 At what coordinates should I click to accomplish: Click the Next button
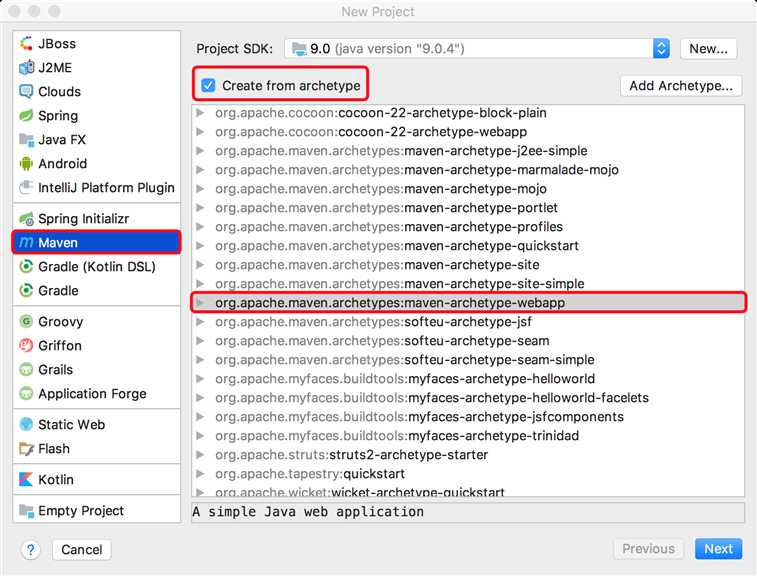pyautogui.click(x=718, y=549)
